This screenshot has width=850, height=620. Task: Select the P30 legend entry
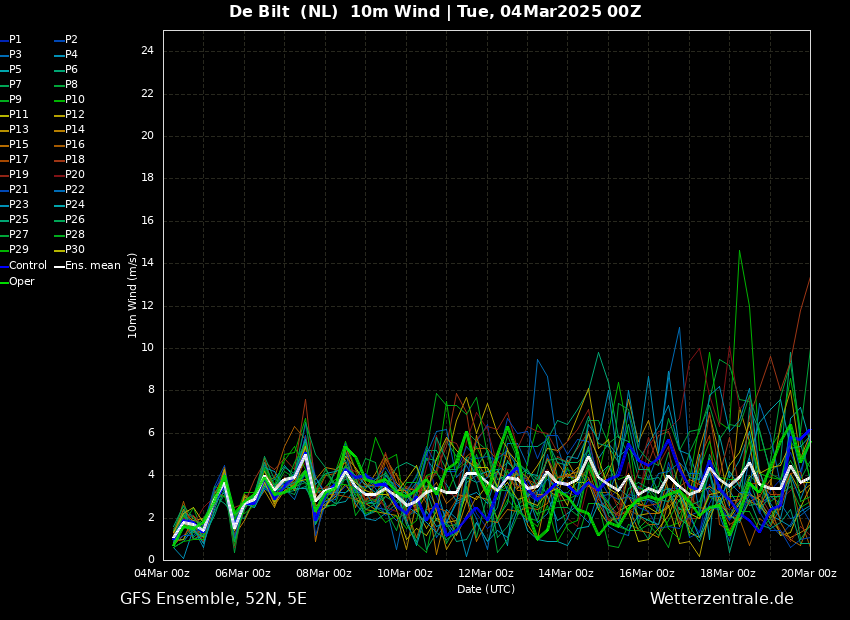69,249
